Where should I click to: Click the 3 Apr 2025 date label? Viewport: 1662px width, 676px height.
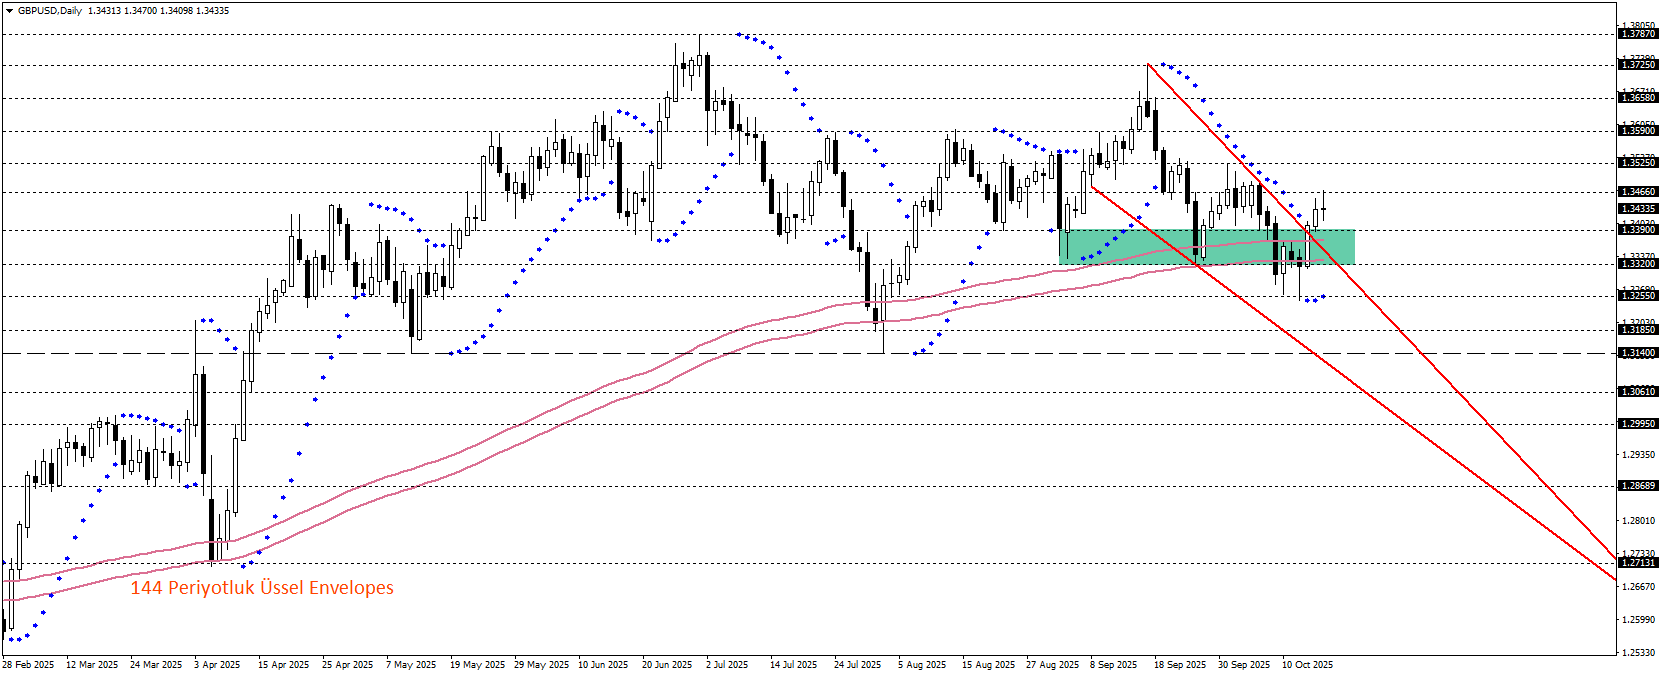(217, 665)
